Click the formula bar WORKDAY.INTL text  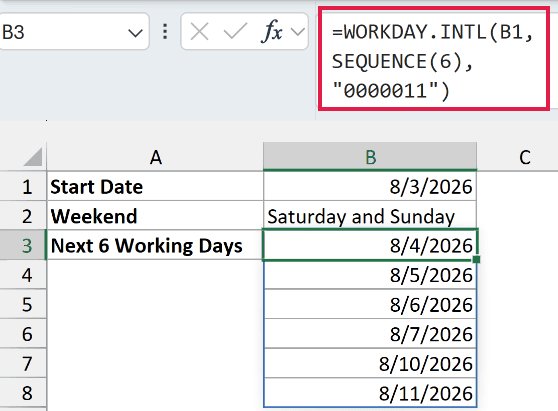pos(433,61)
